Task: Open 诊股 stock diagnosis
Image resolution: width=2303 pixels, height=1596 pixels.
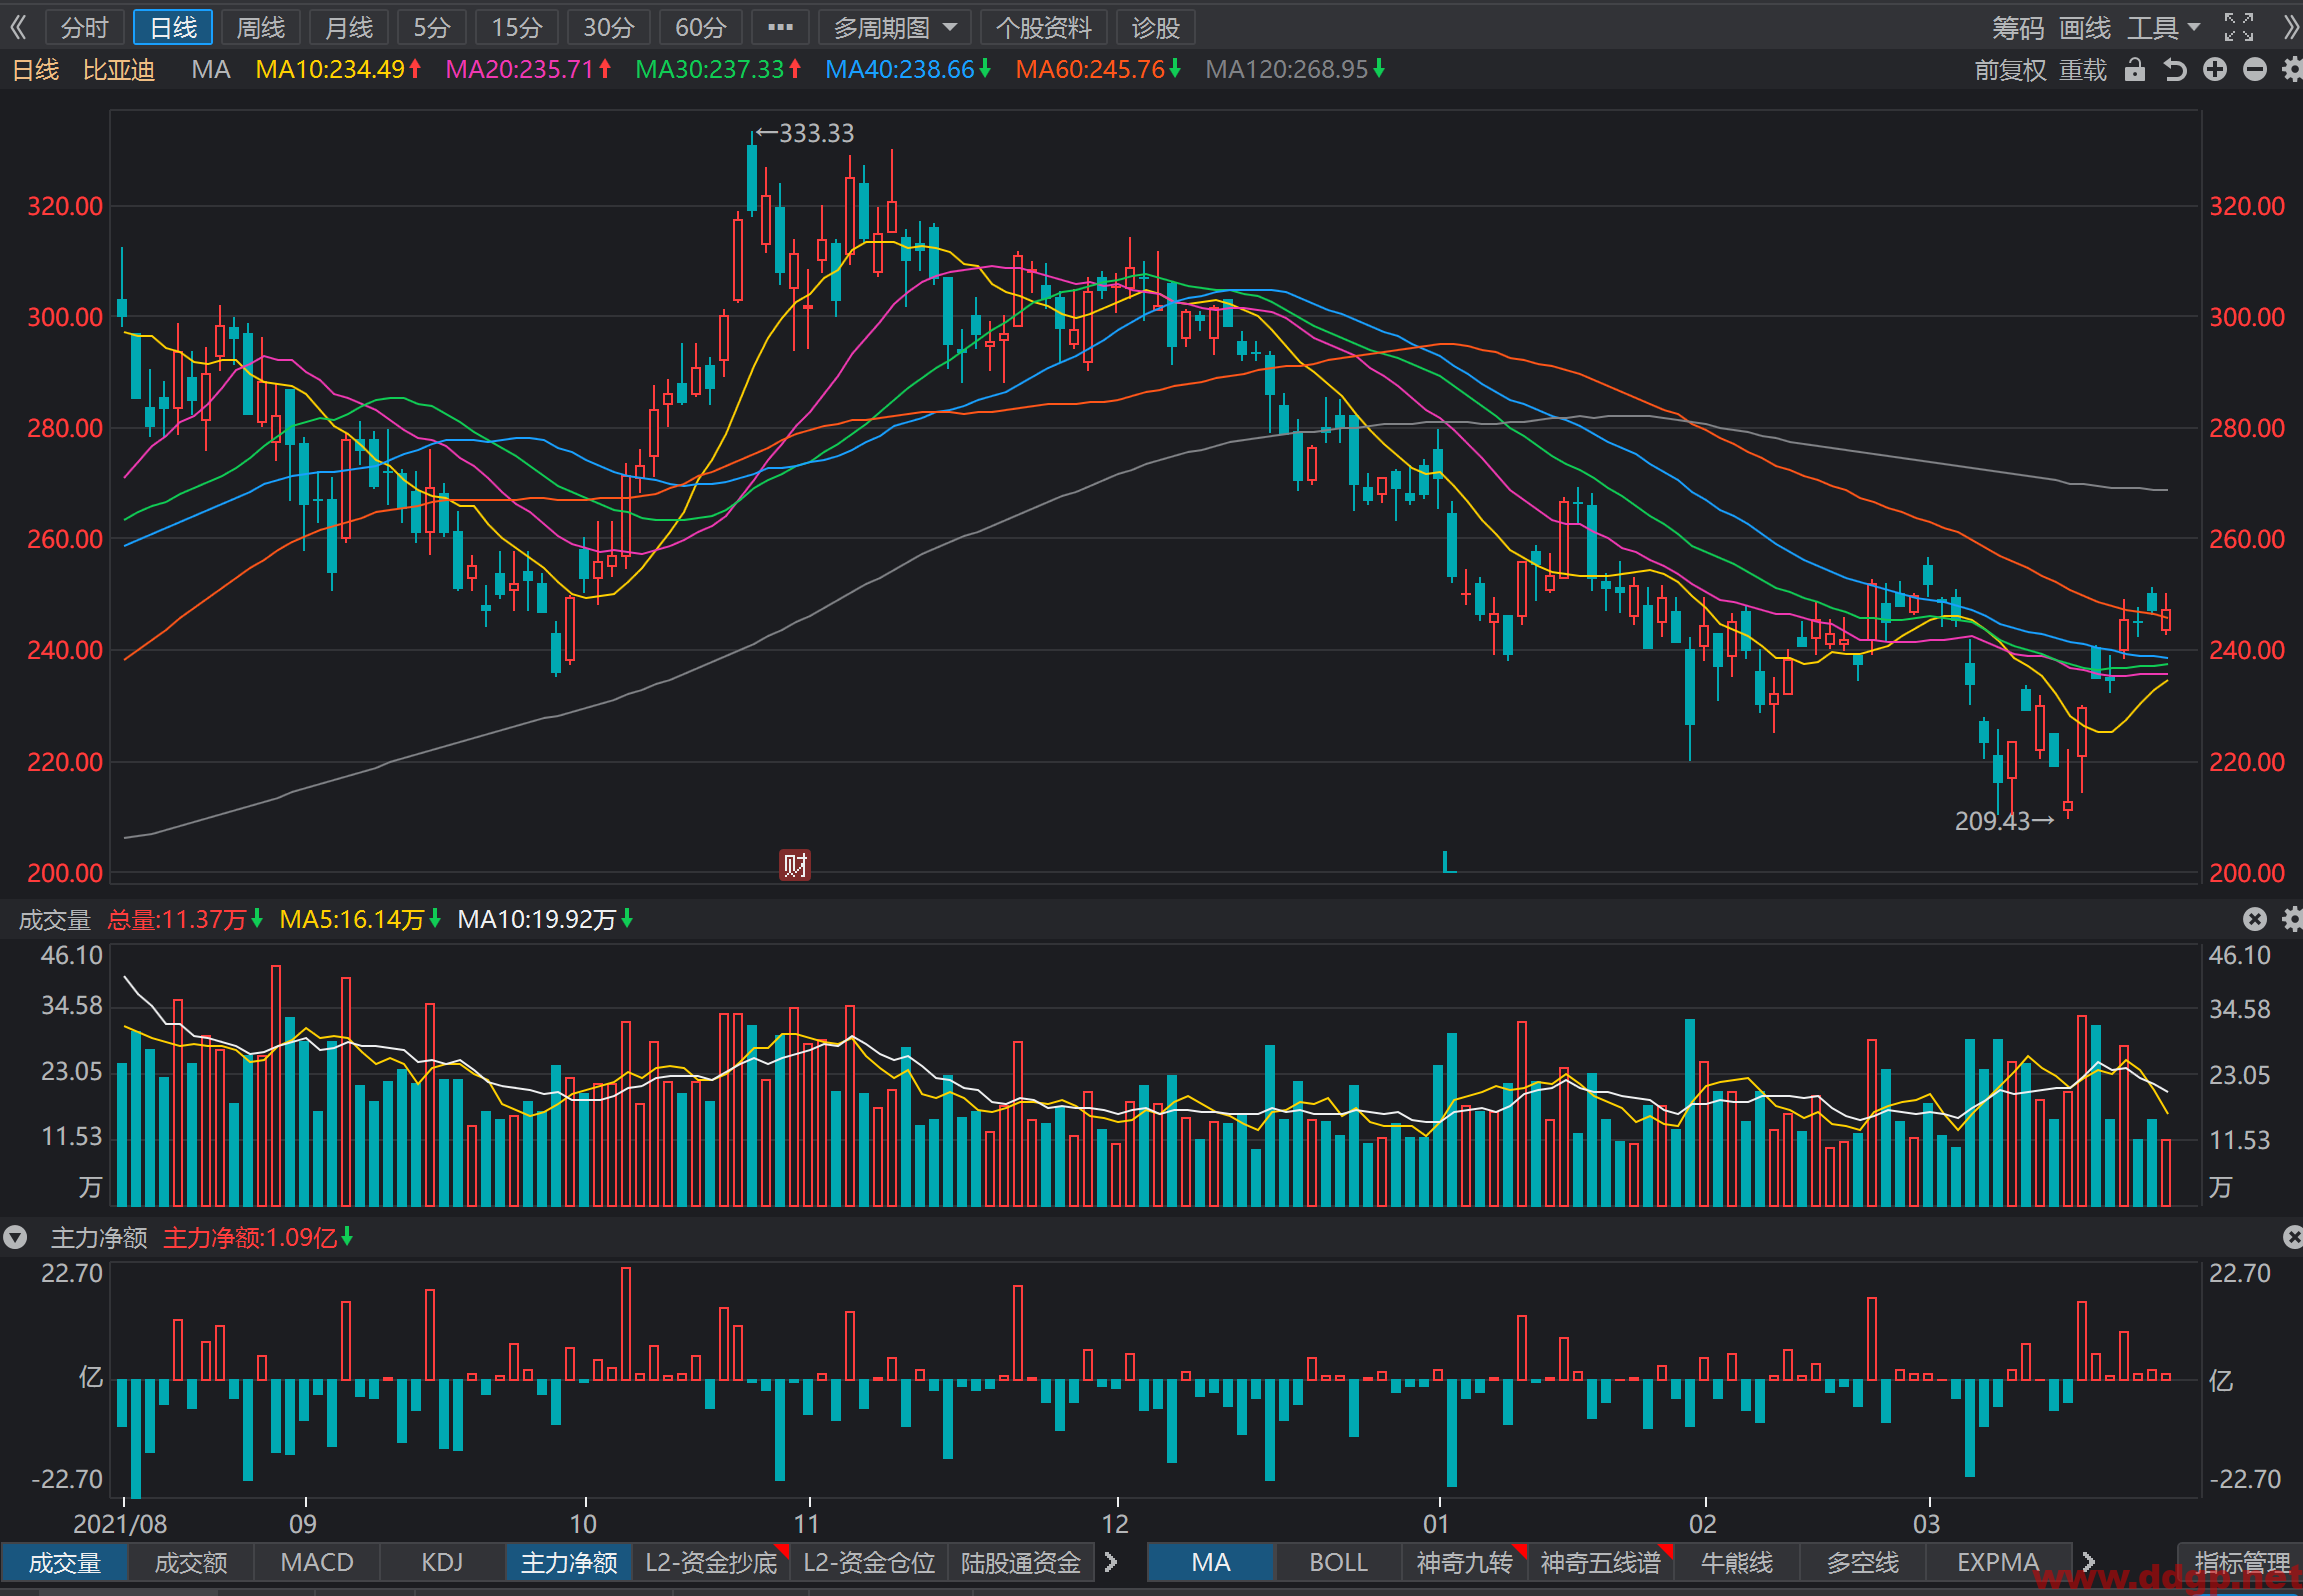Action: [x=1156, y=27]
